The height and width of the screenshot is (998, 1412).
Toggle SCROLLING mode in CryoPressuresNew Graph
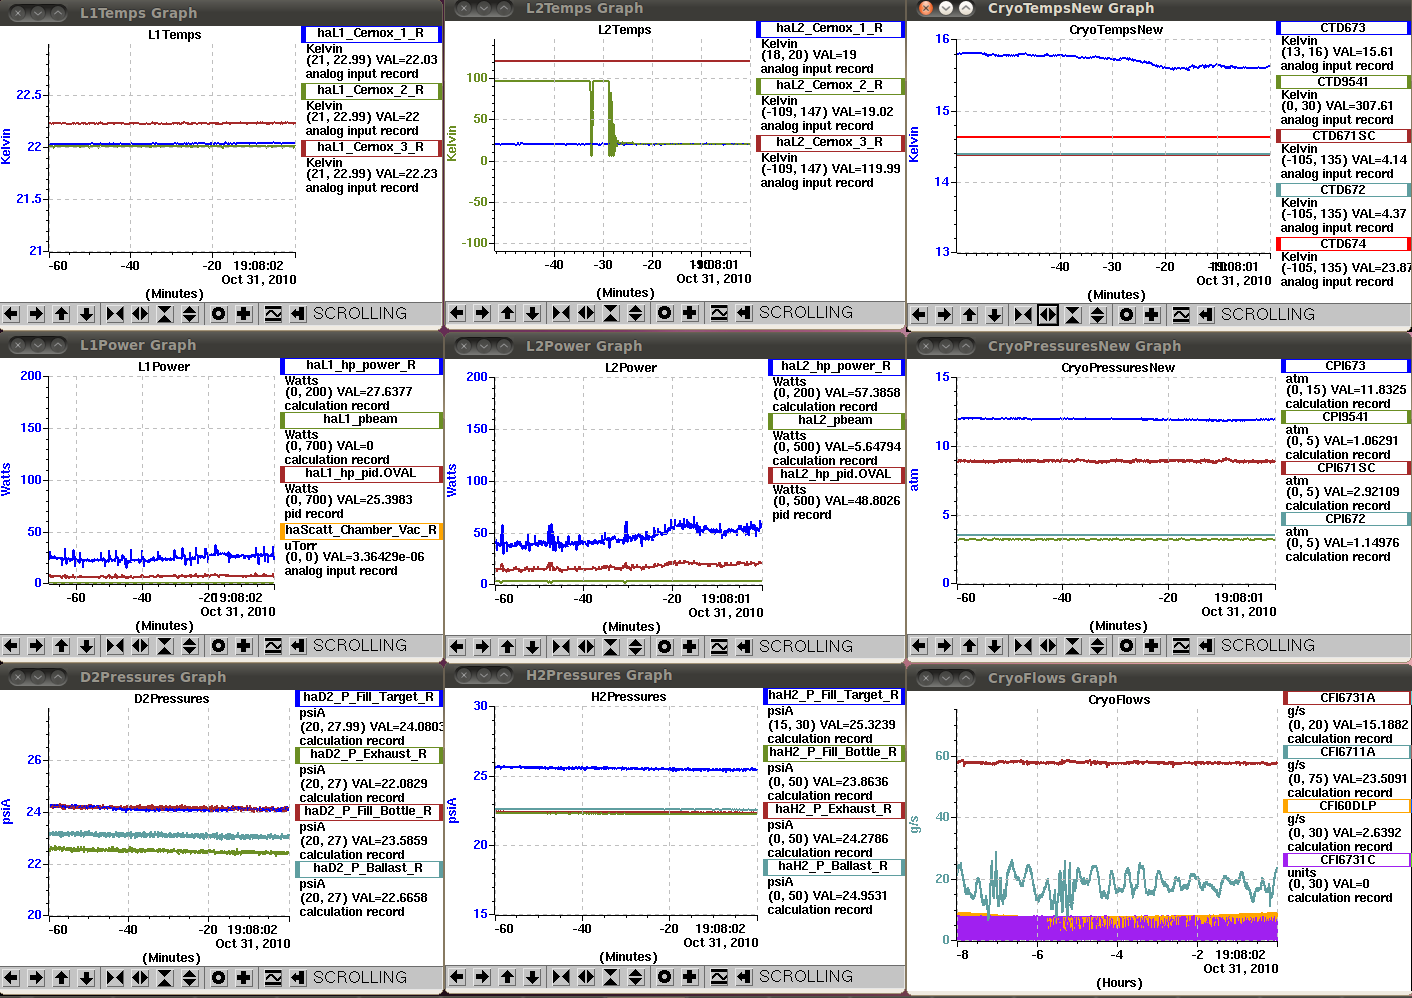[1268, 646]
